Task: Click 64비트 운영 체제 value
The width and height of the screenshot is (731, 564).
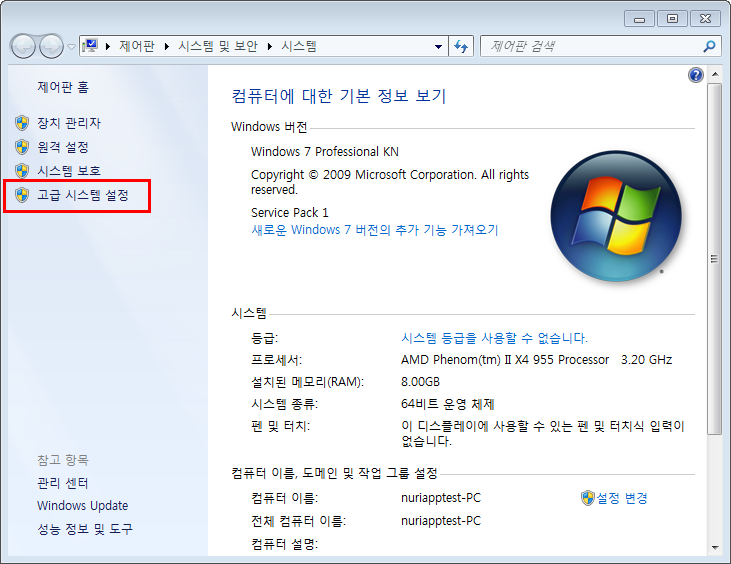Action: pos(448,404)
